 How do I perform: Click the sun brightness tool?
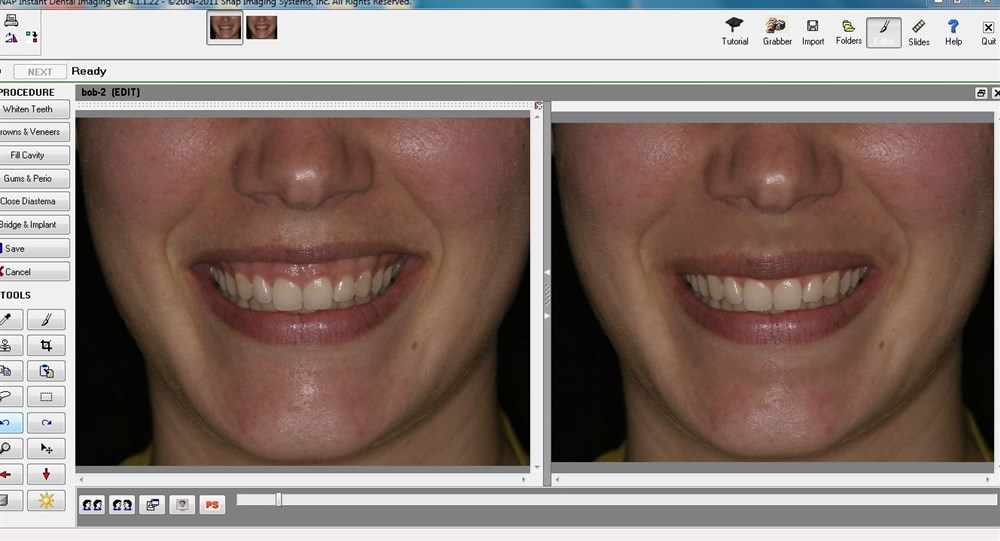point(46,501)
